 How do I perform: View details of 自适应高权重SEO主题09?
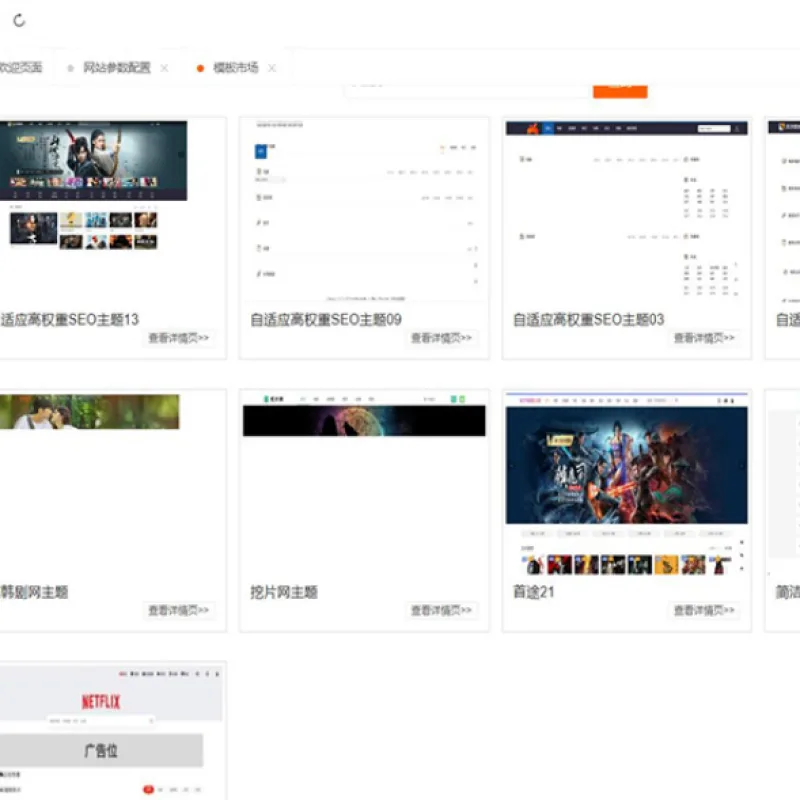(x=441, y=338)
